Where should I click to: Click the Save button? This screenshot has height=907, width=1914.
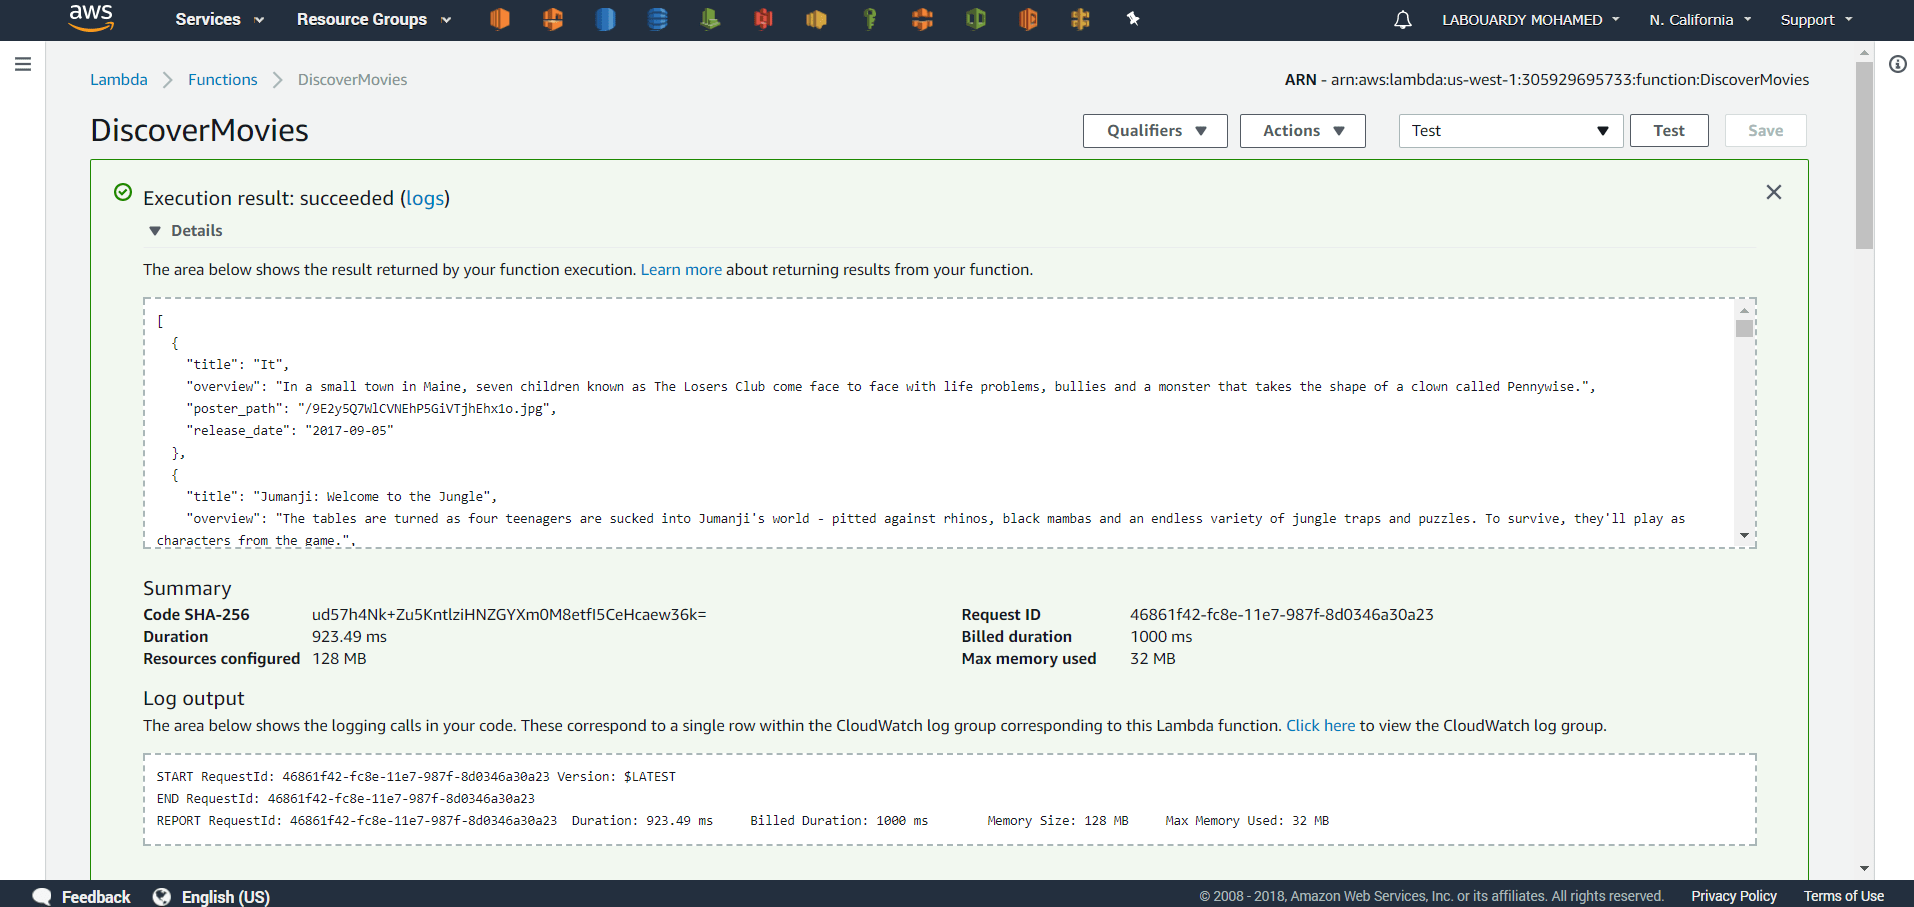1766,131
